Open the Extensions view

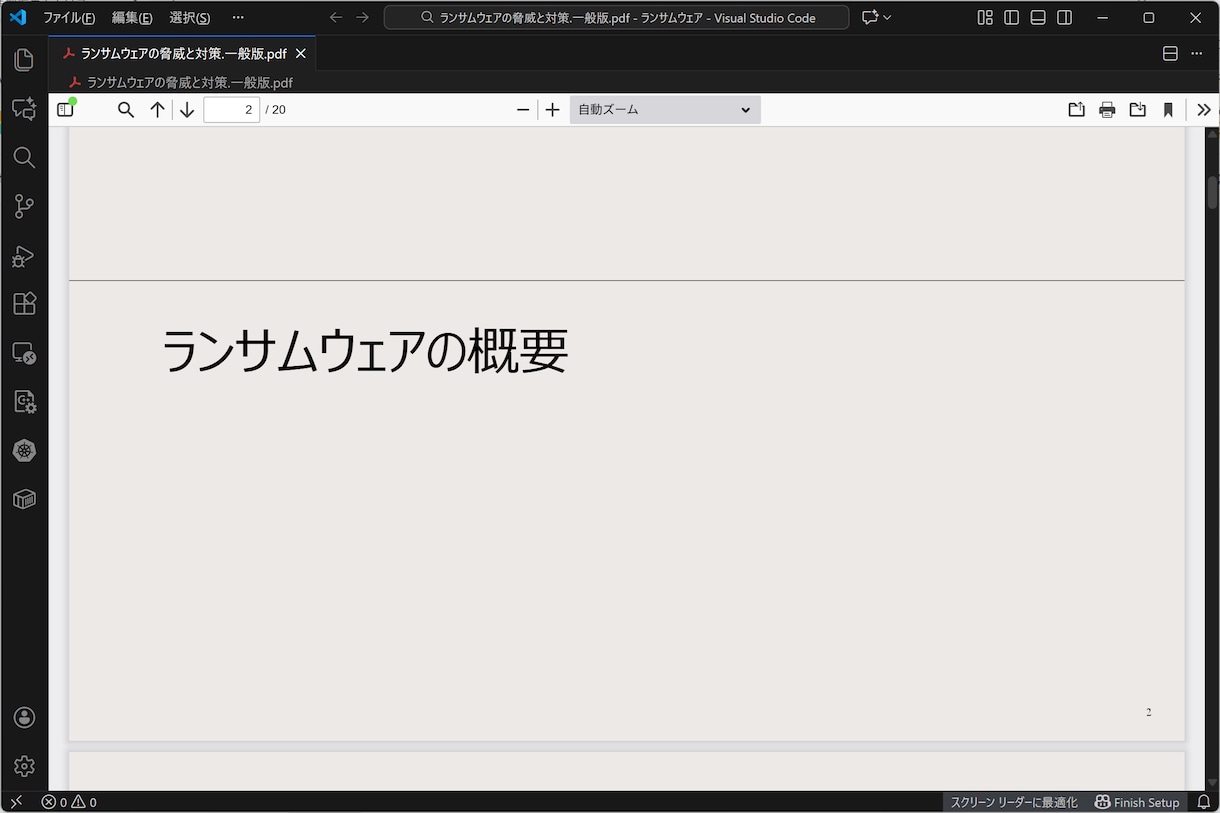(24, 304)
